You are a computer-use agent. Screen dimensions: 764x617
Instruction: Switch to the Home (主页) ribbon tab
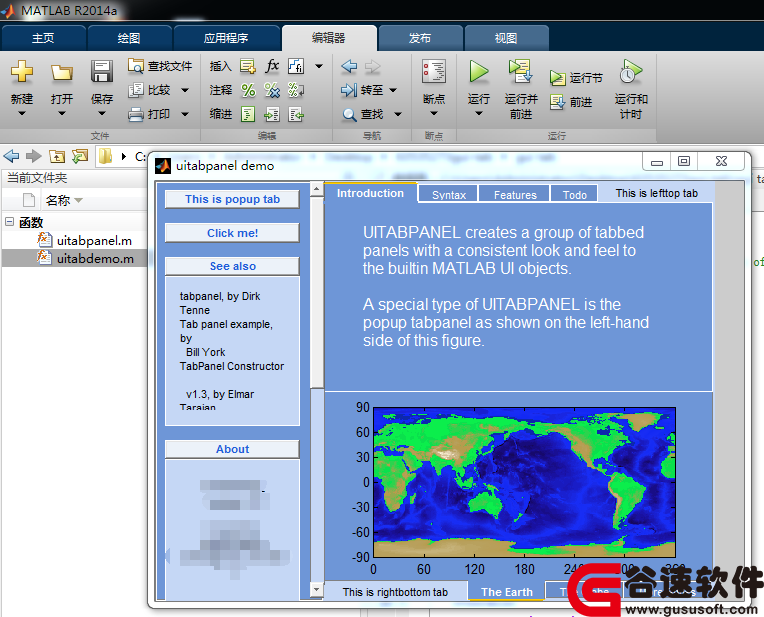point(43,38)
